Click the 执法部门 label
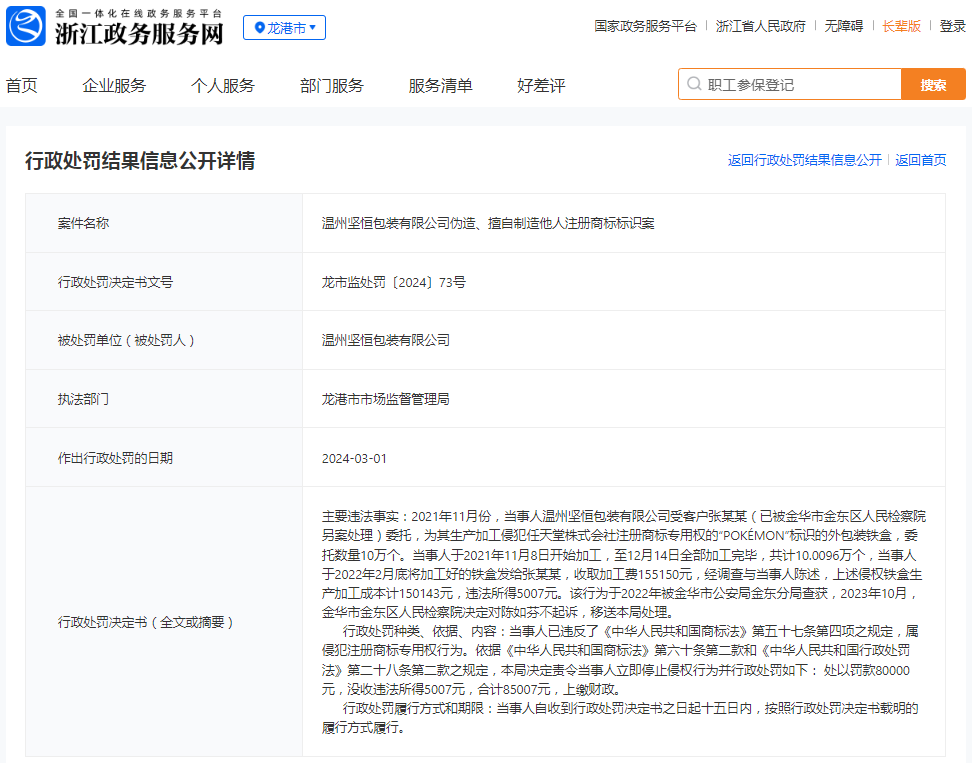 pos(83,399)
